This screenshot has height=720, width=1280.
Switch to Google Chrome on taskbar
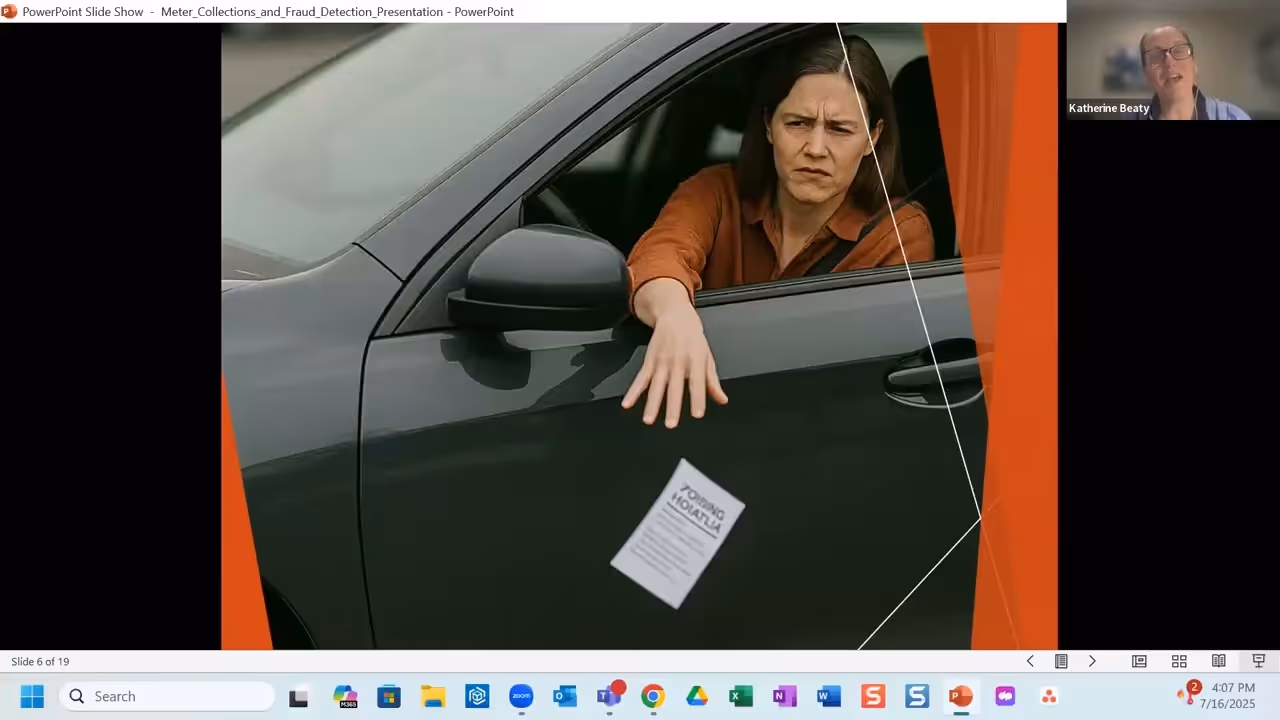coord(653,696)
